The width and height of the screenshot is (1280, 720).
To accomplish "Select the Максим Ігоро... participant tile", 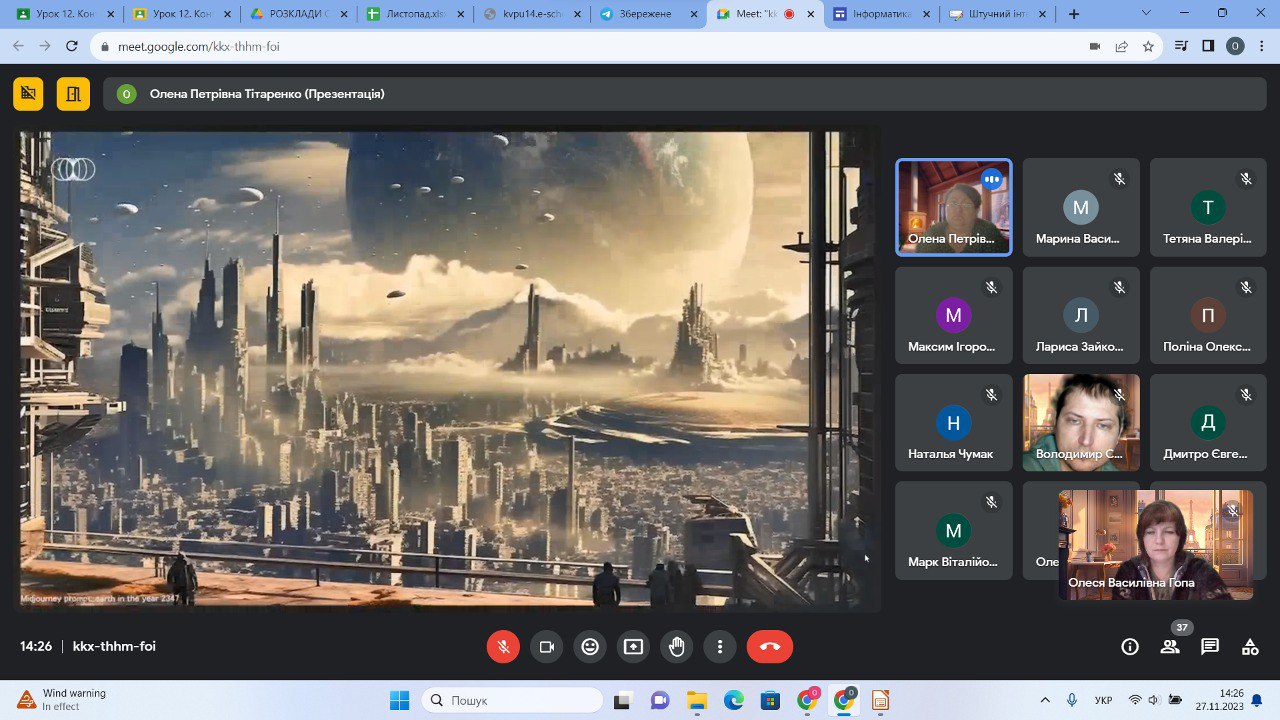I will 954,315.
